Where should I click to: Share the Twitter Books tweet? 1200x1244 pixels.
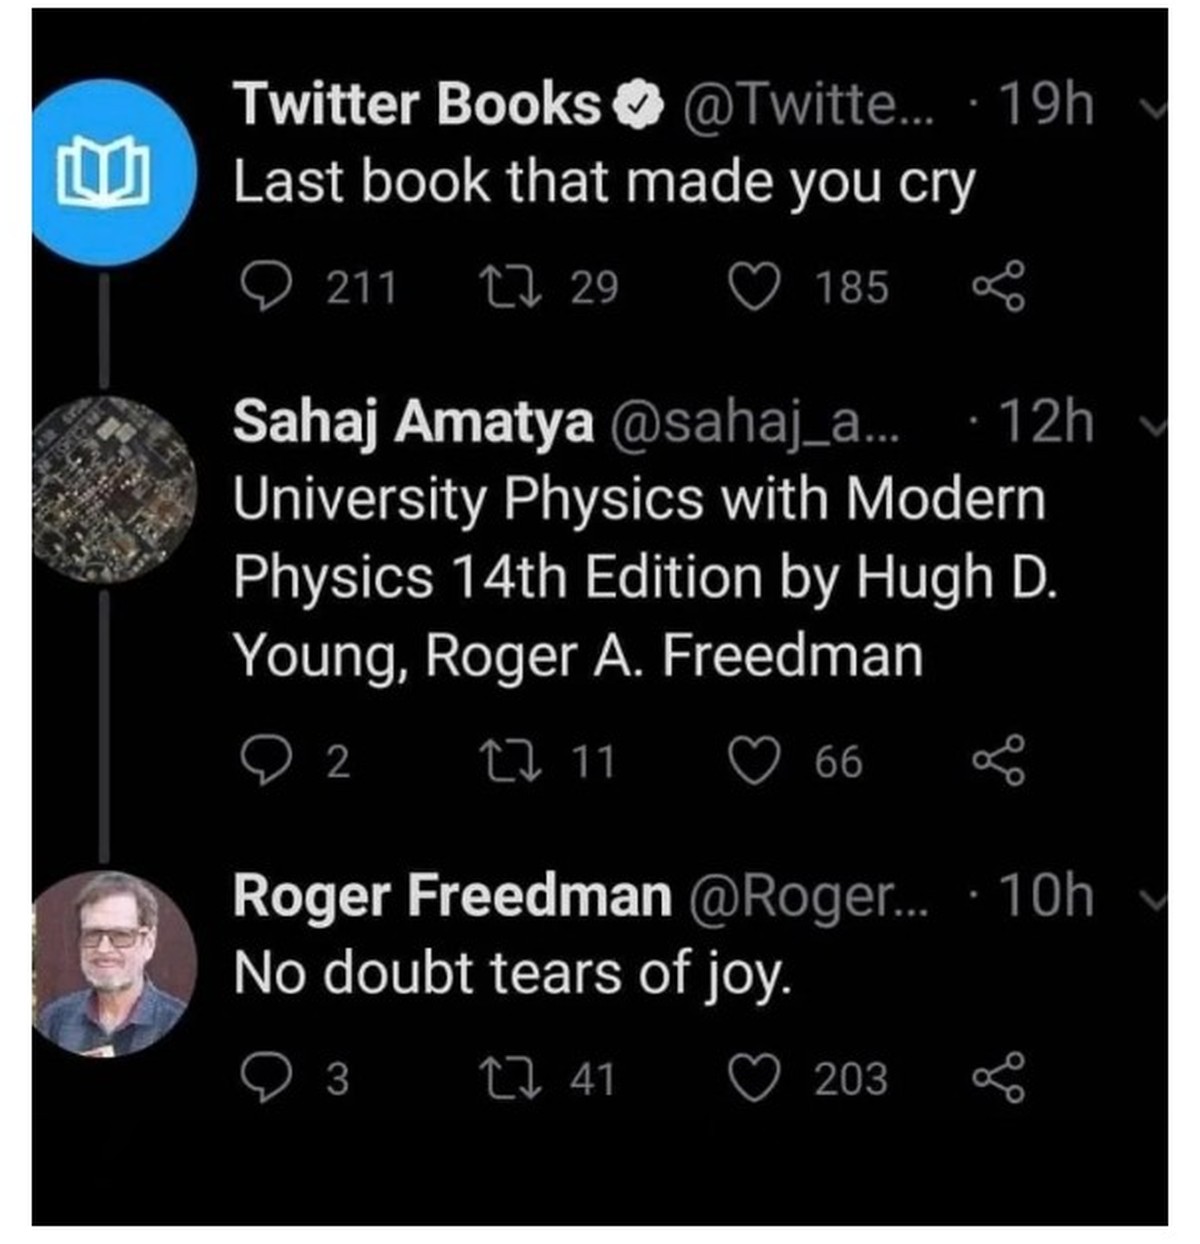coord(999,288)
